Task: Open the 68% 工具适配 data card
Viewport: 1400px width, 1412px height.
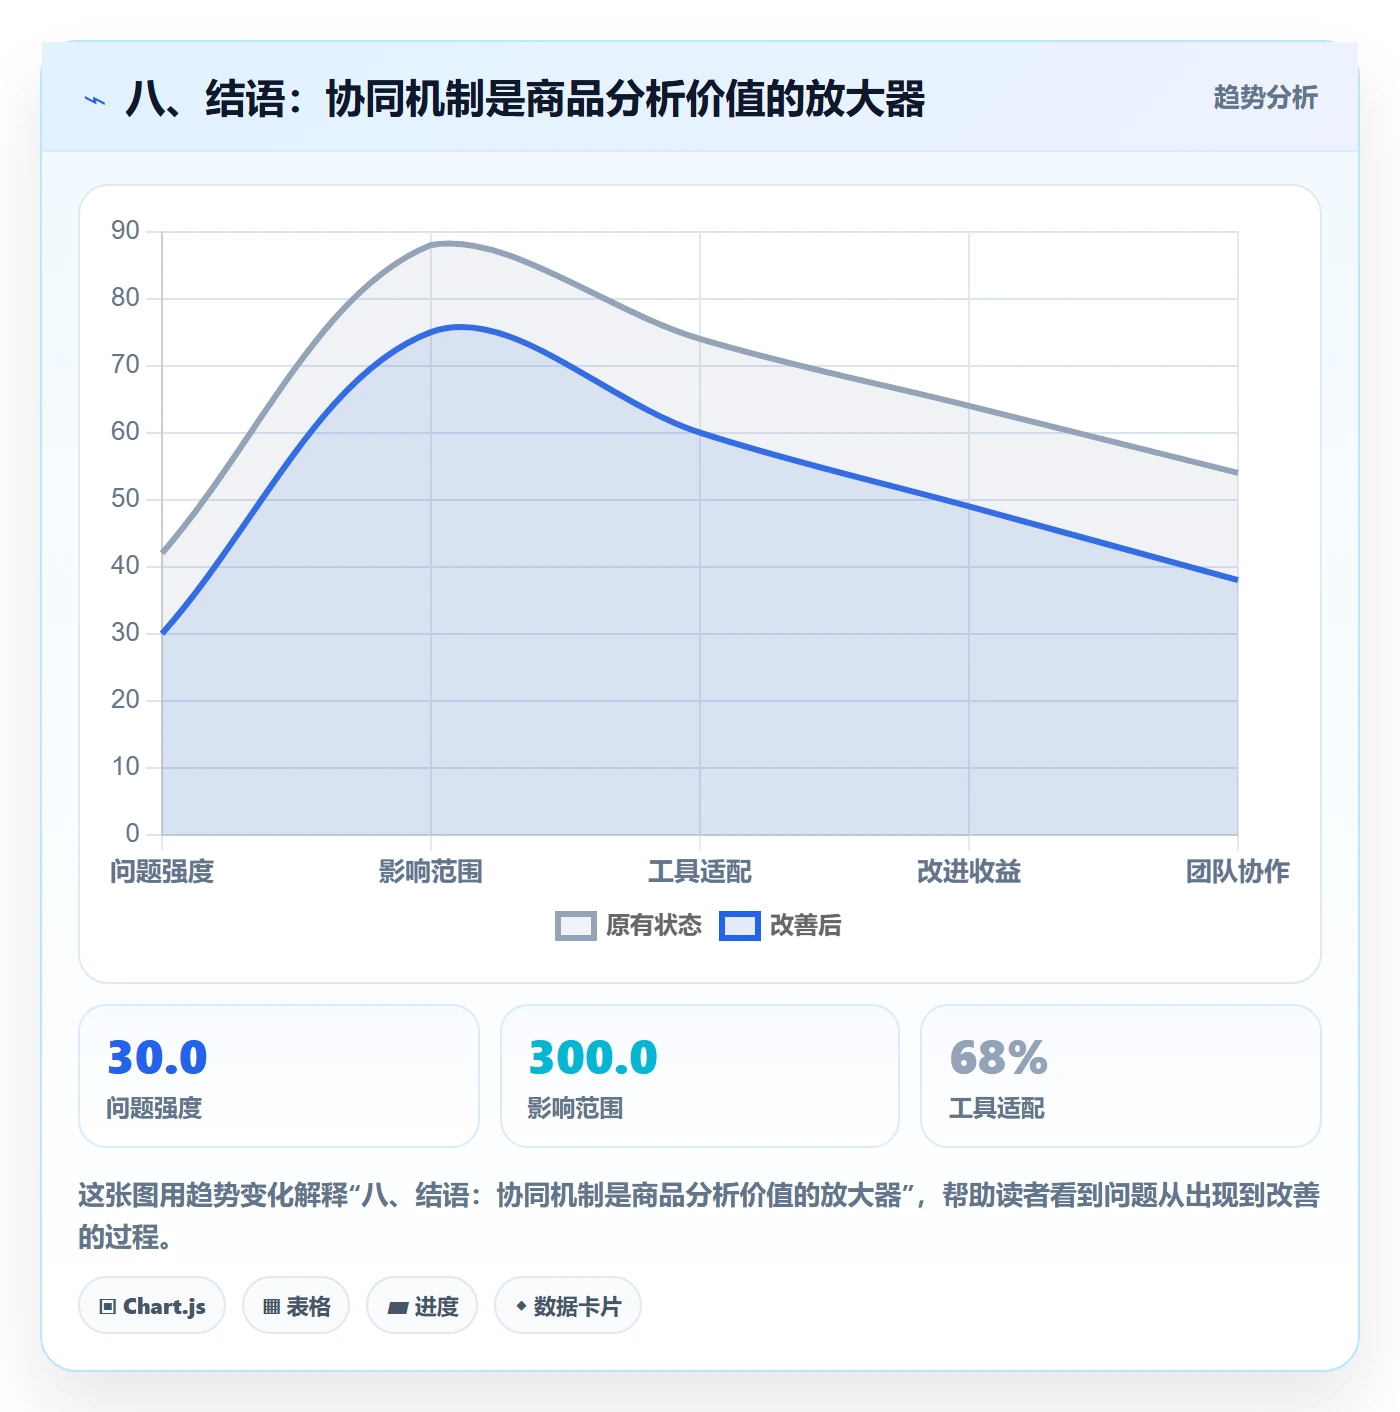Action: (1121, 1076)
